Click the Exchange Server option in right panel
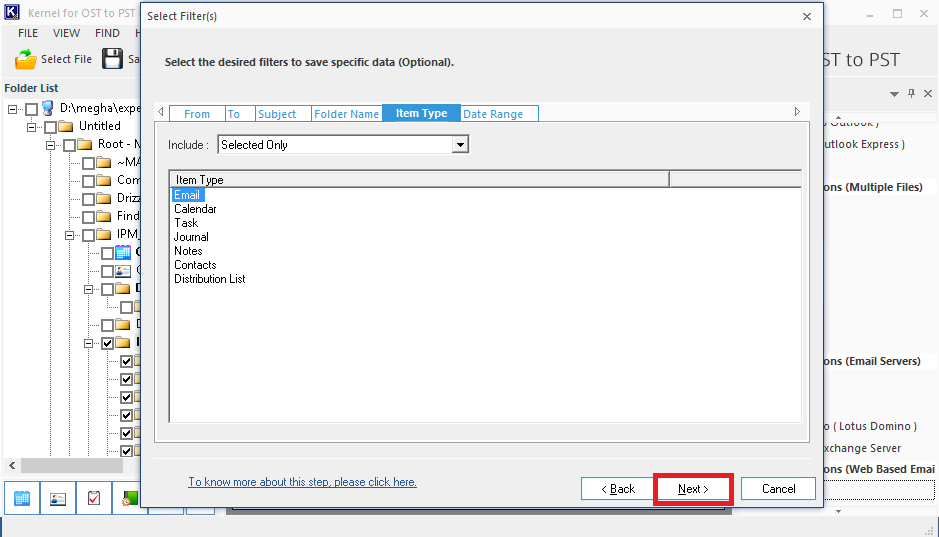939x537 pixels. [862, 448]
